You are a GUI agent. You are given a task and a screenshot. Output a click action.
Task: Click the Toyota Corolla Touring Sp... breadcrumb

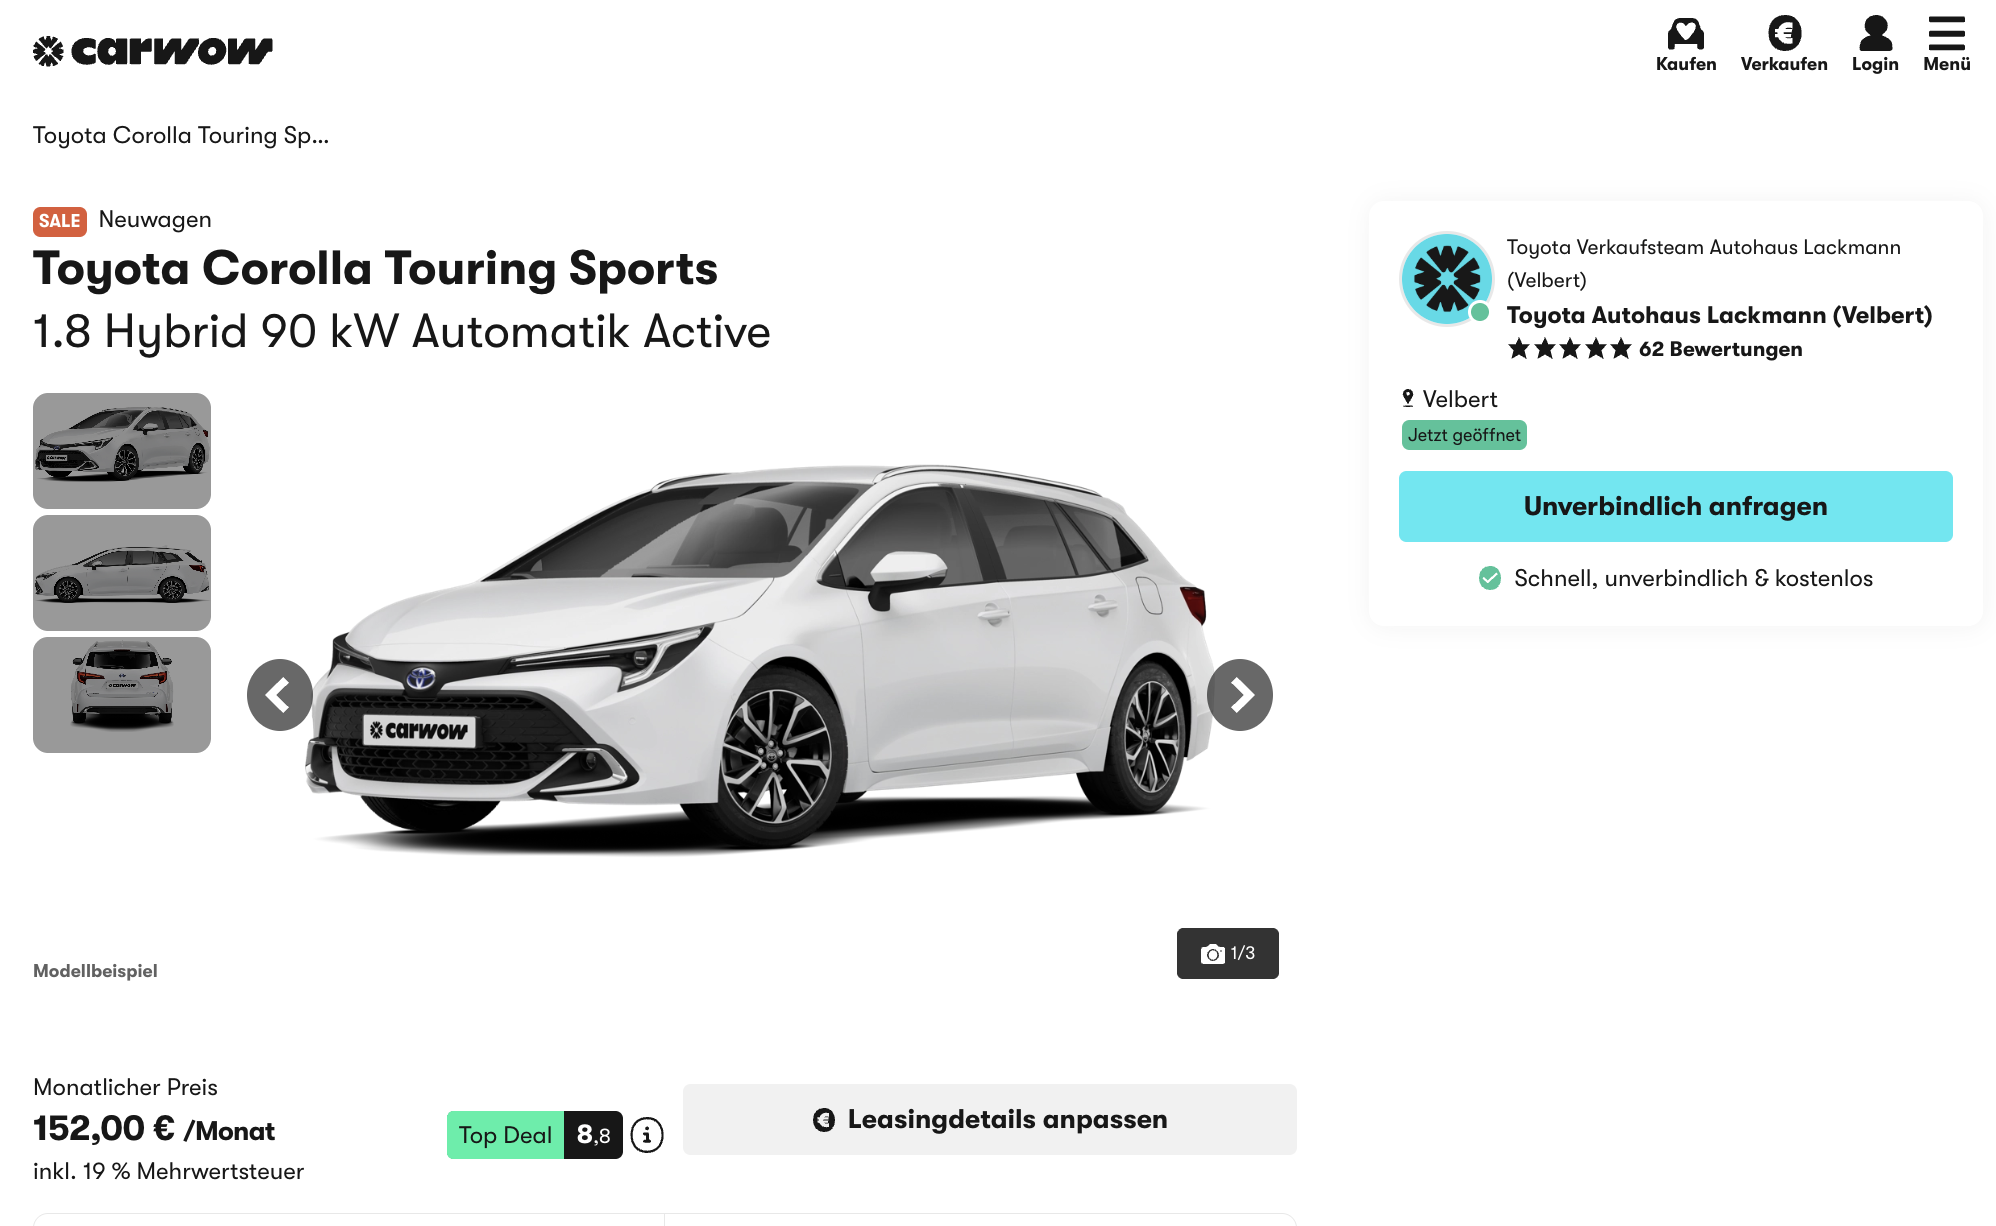tap(181, 135)
